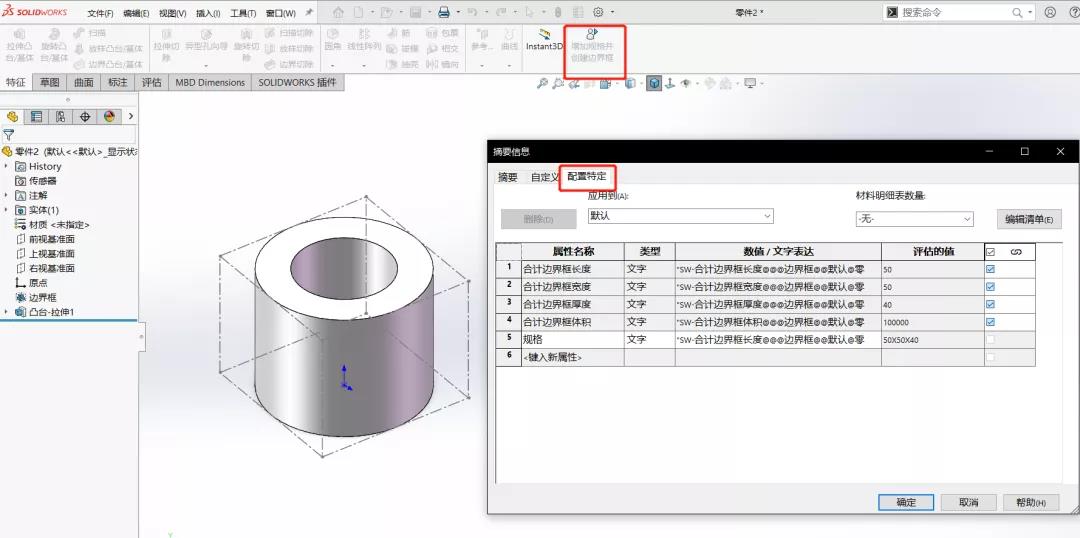Open the 工具(T) menu
Screen dimensions: 1080x538
[x=244, y=13]
